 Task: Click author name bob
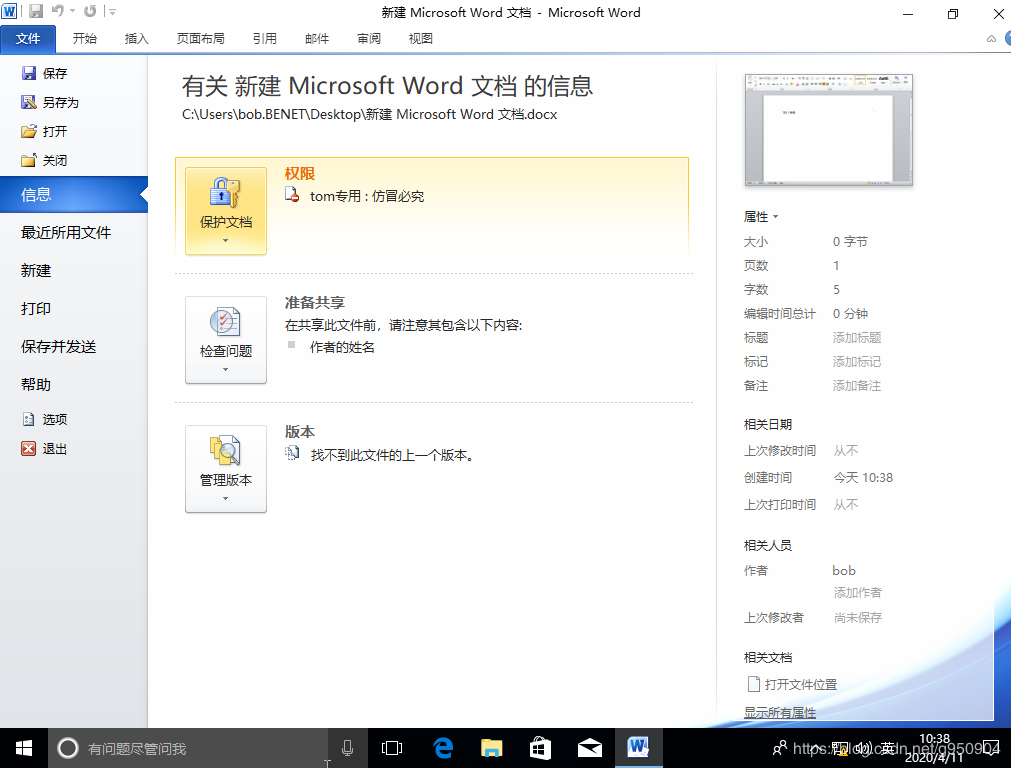[x=843, y=571]
